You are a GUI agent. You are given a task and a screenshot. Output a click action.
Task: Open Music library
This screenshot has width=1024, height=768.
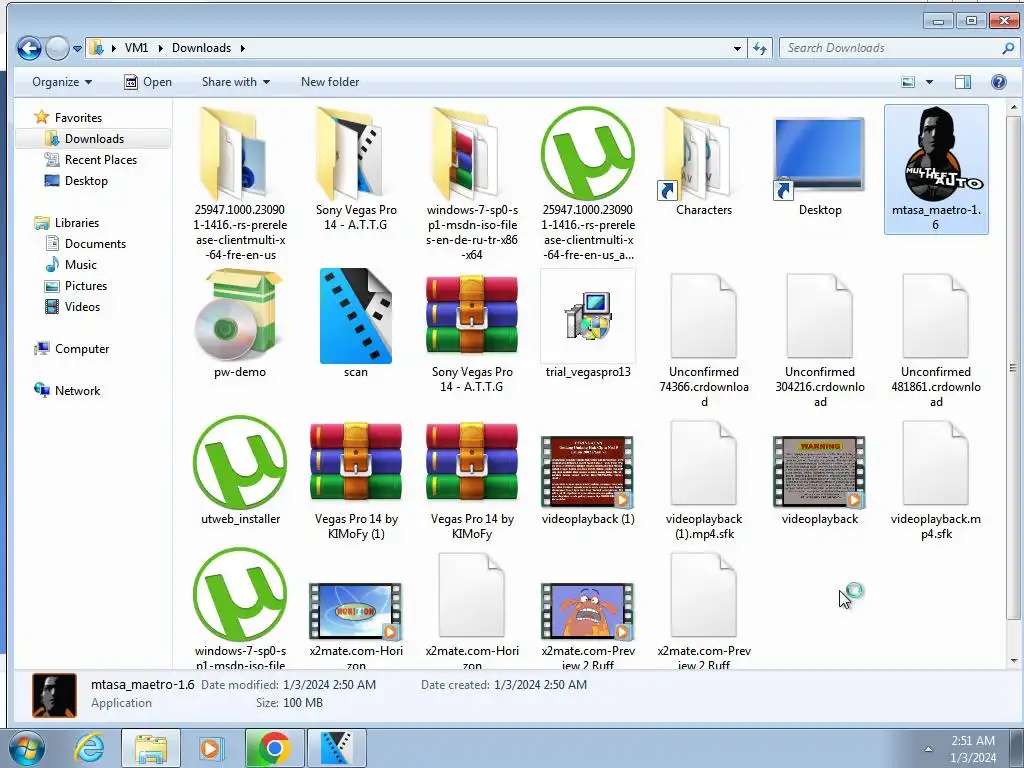click(80, 264)
